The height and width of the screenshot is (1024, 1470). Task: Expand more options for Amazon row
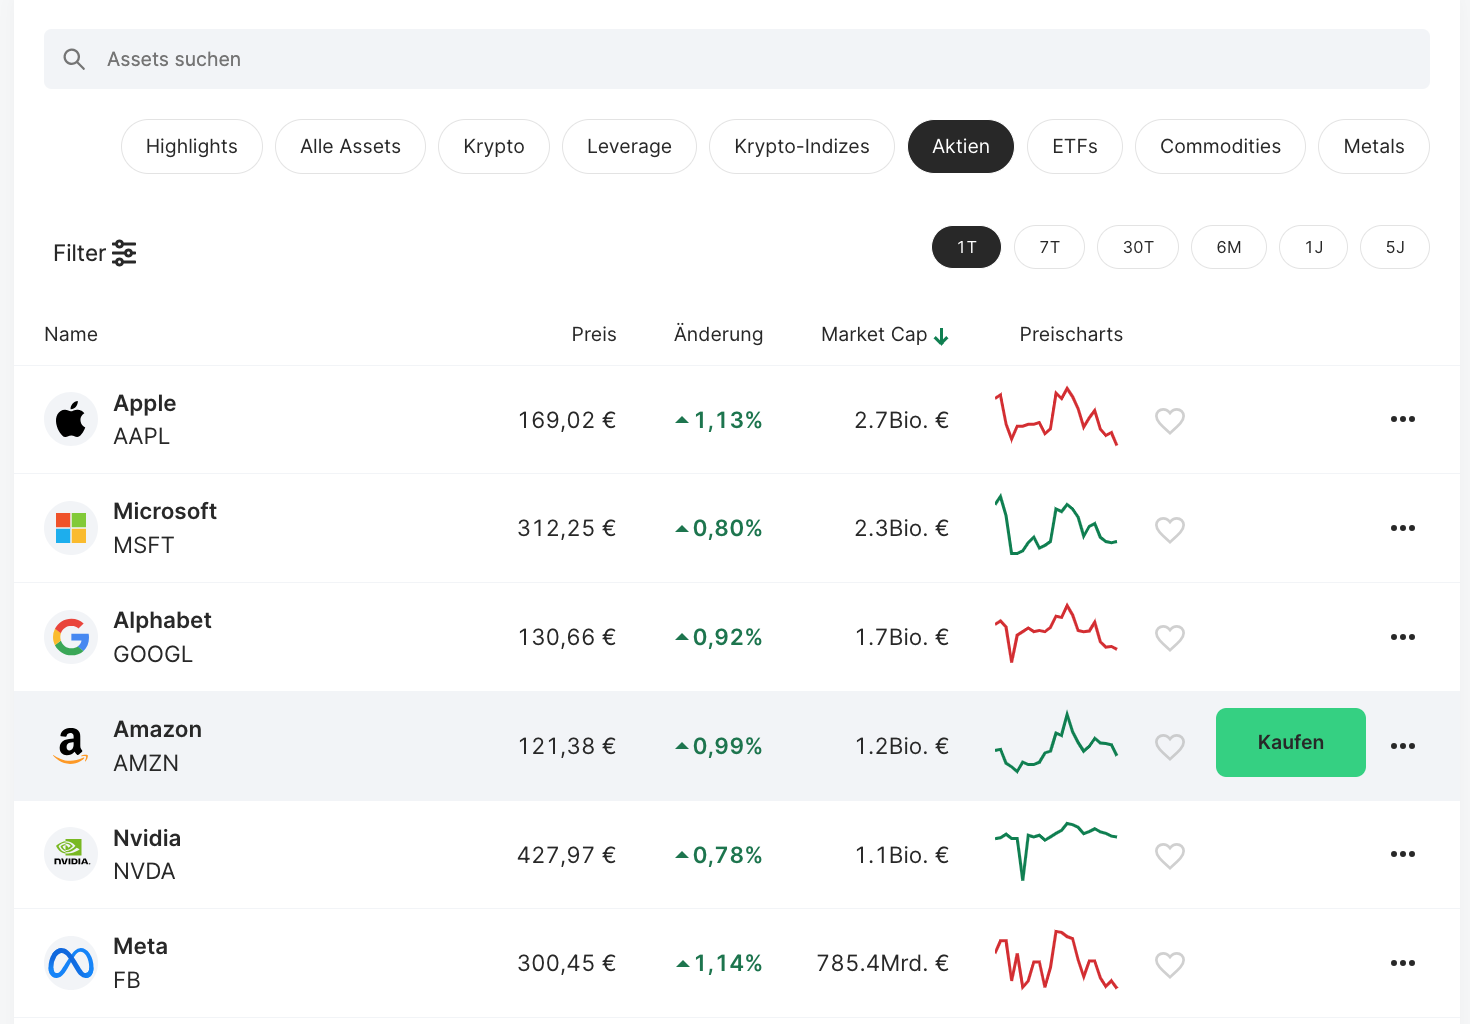(x=1402, y=746)
